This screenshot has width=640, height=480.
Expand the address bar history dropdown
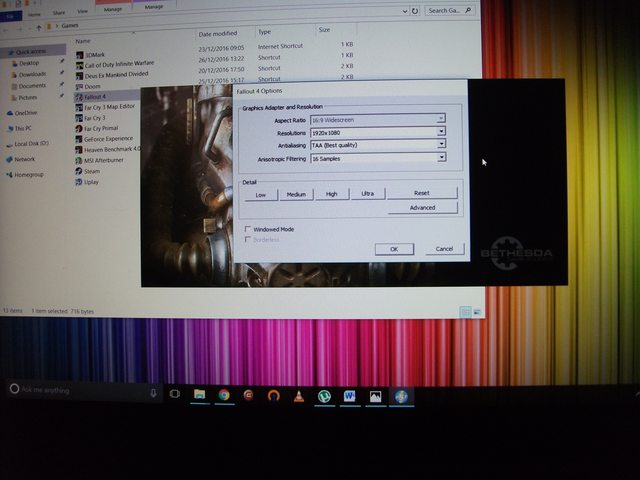click(x=404, y=11)
